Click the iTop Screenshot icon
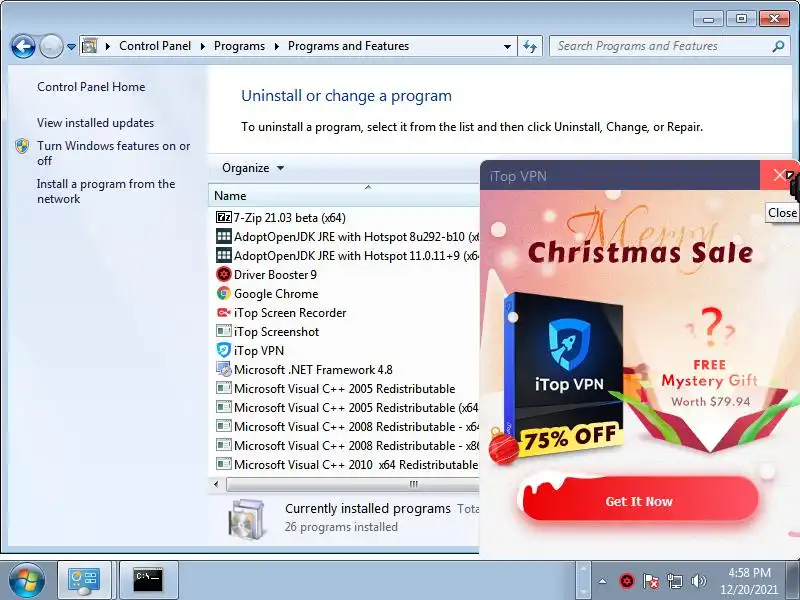 223,331
